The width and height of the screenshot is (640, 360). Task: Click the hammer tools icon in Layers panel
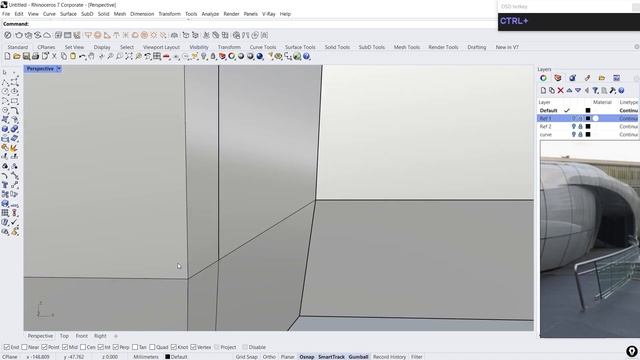point(613,90)
